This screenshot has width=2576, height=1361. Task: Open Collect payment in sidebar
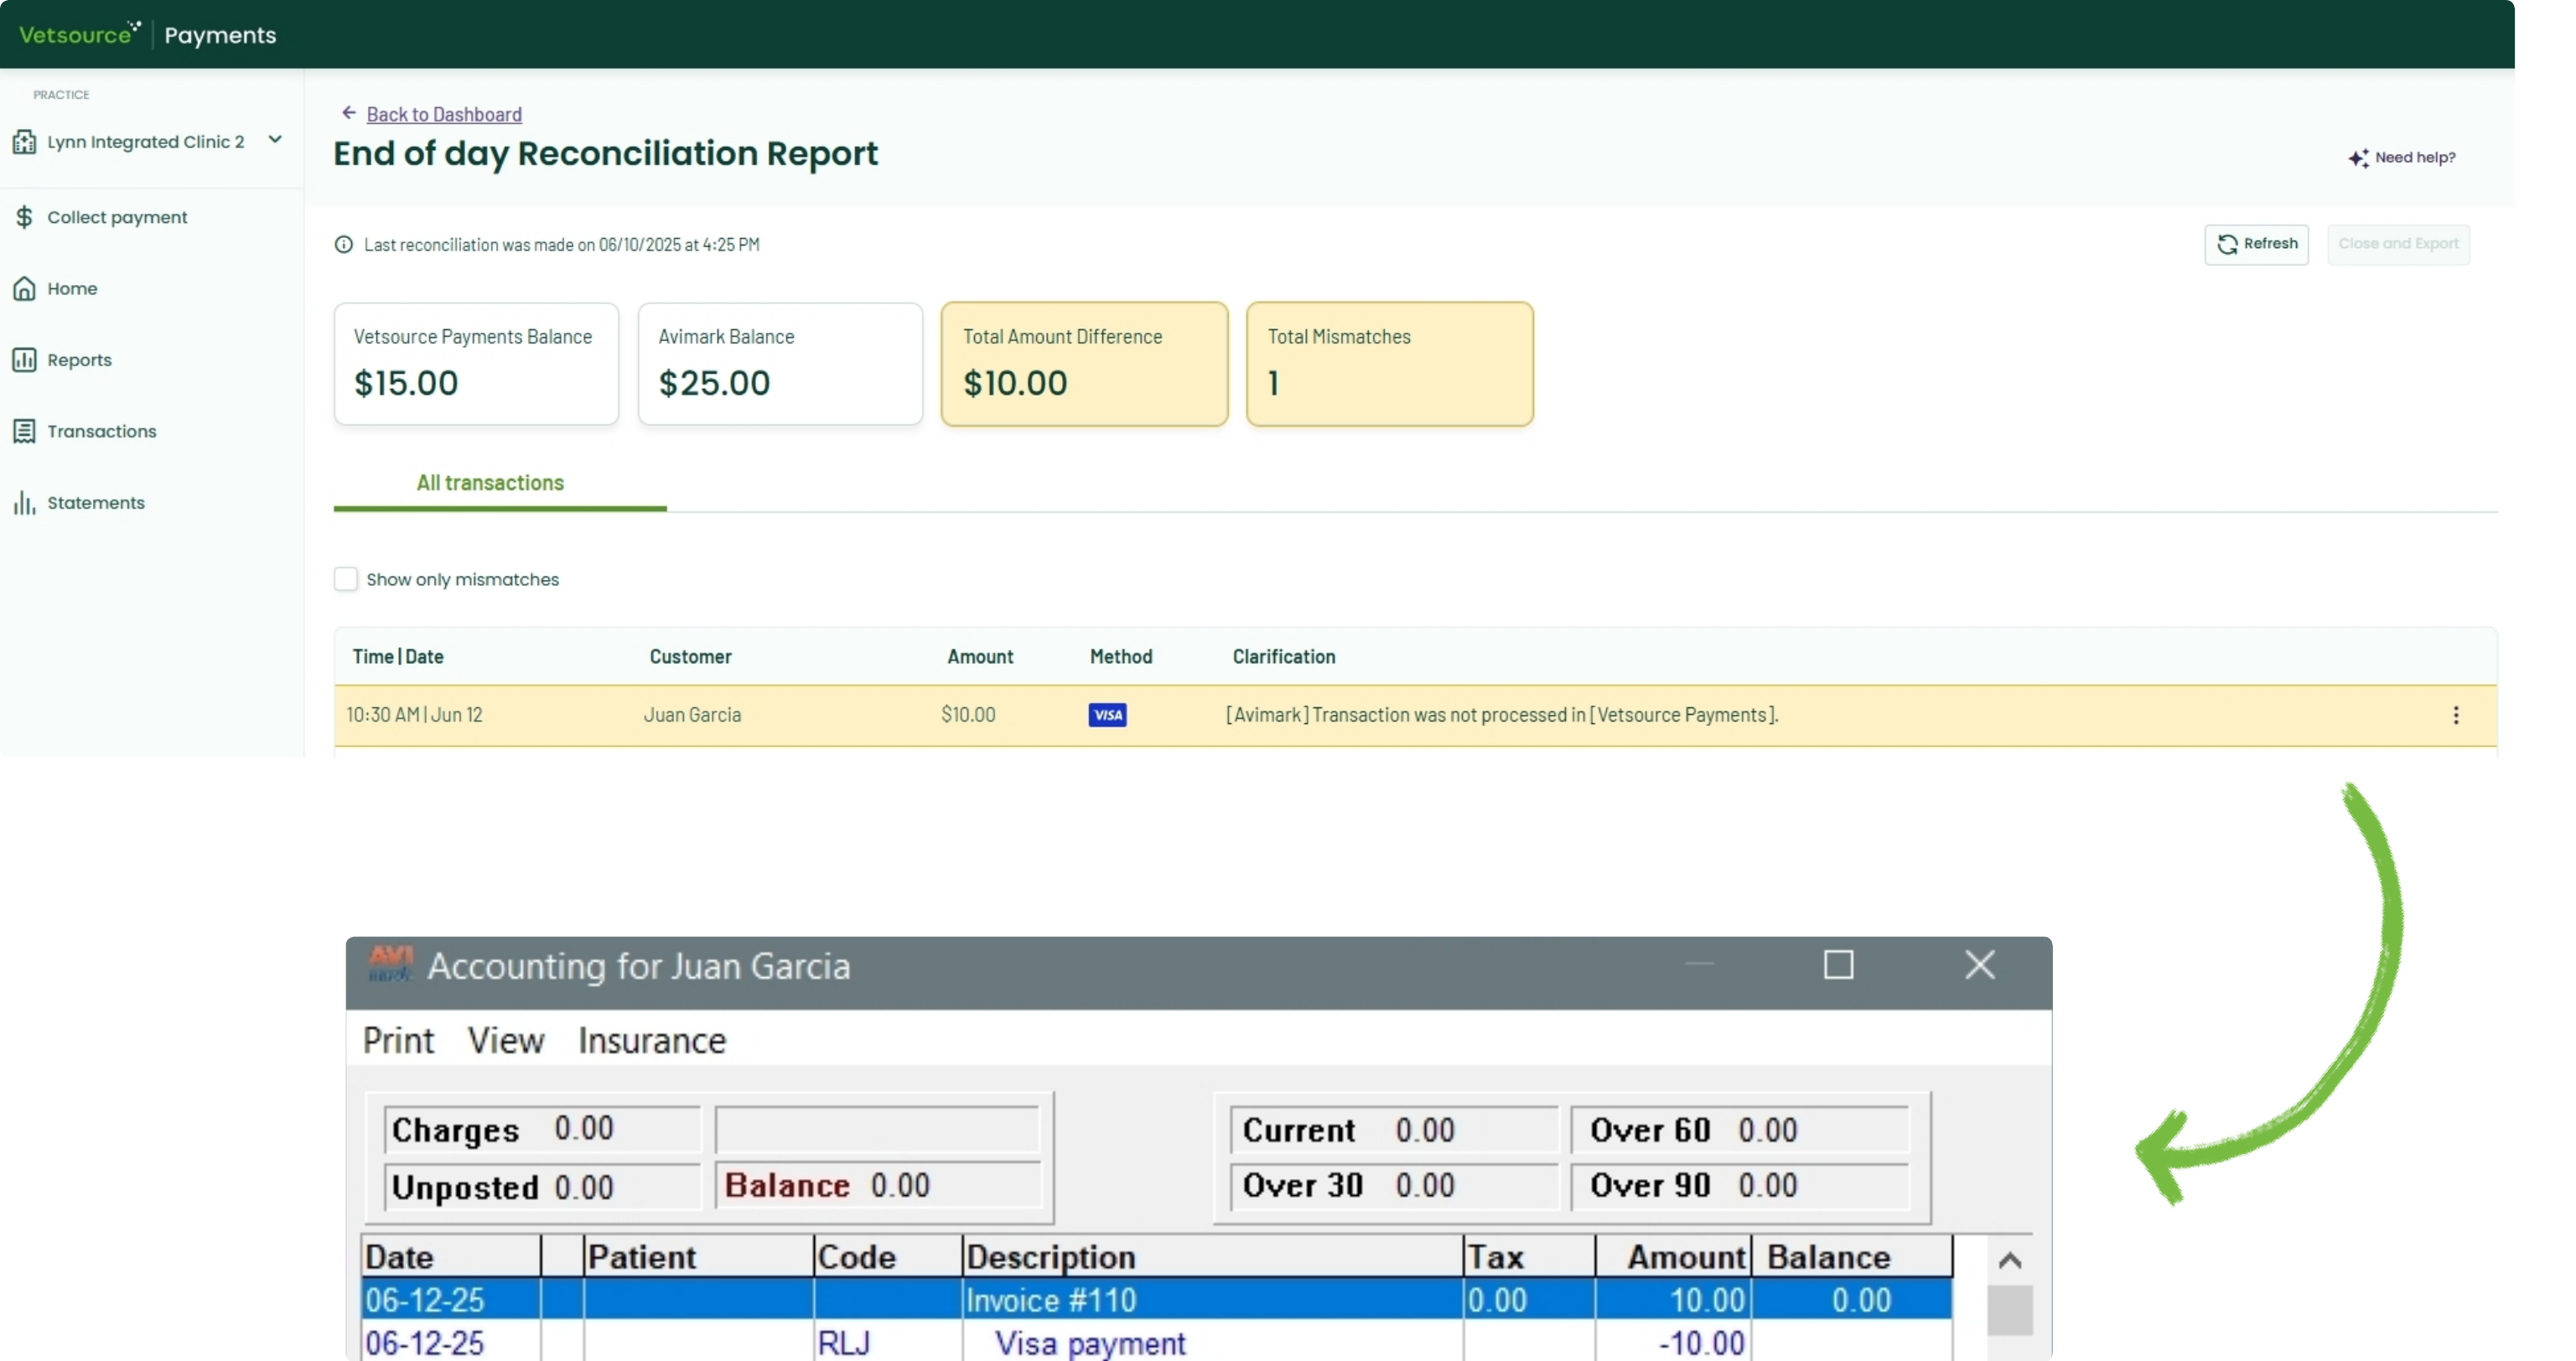click(117, 217)
